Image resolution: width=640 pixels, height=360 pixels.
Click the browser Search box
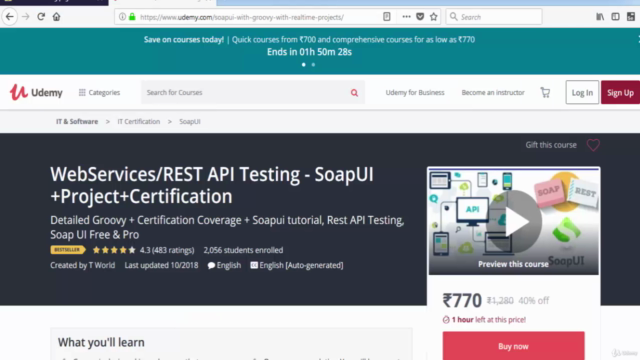point(494,17)
